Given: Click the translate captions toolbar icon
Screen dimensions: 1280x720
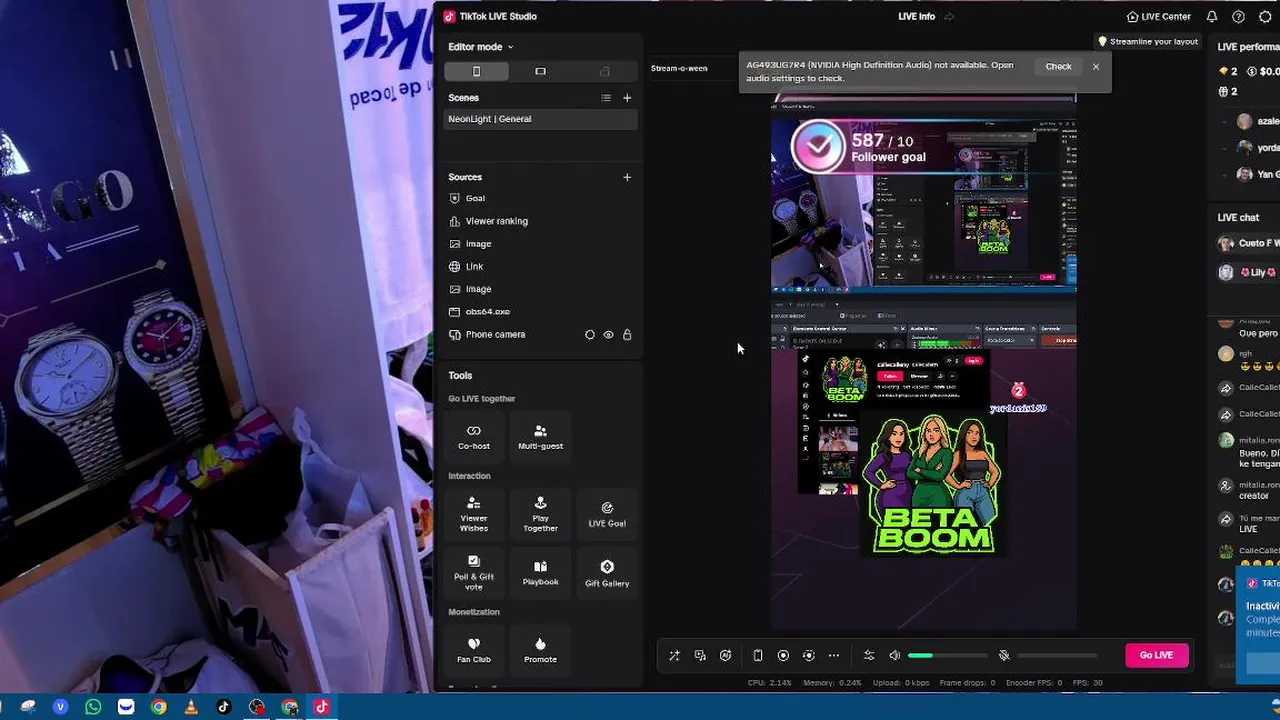Looking at the screenshot, I should 700,656.
